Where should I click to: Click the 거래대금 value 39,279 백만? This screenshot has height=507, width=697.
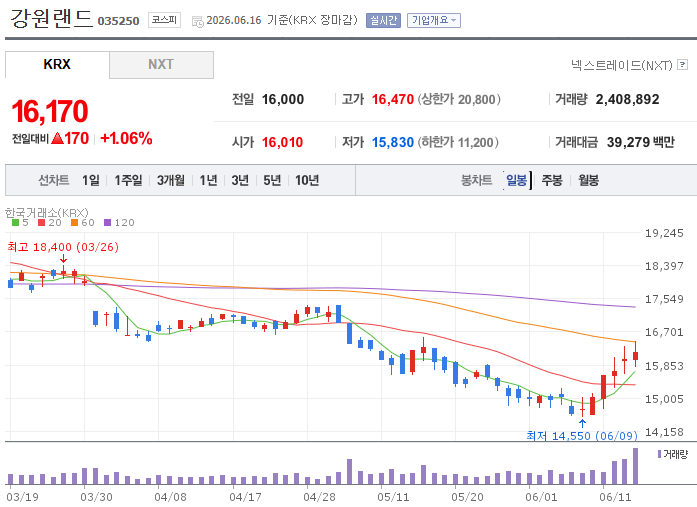point(641,142)
